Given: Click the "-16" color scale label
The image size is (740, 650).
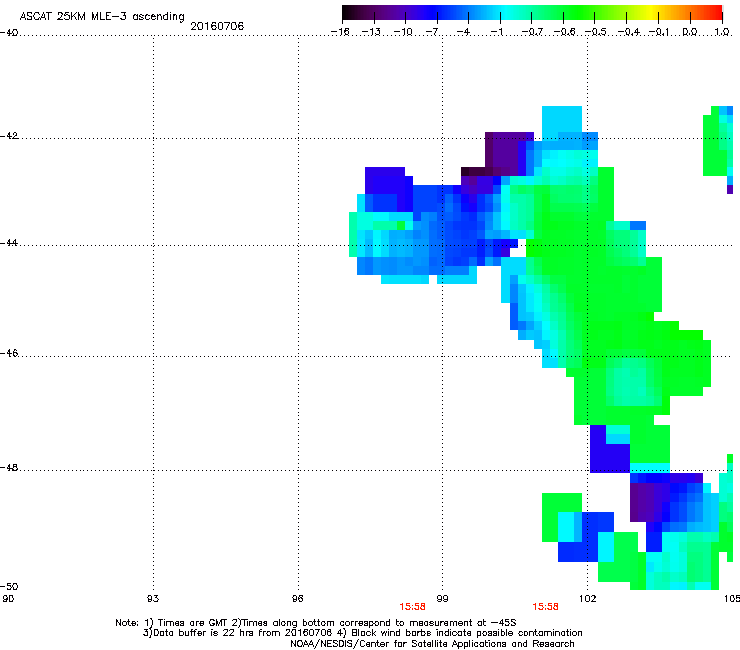Looking at the screenshot, I should pos(340,32).
